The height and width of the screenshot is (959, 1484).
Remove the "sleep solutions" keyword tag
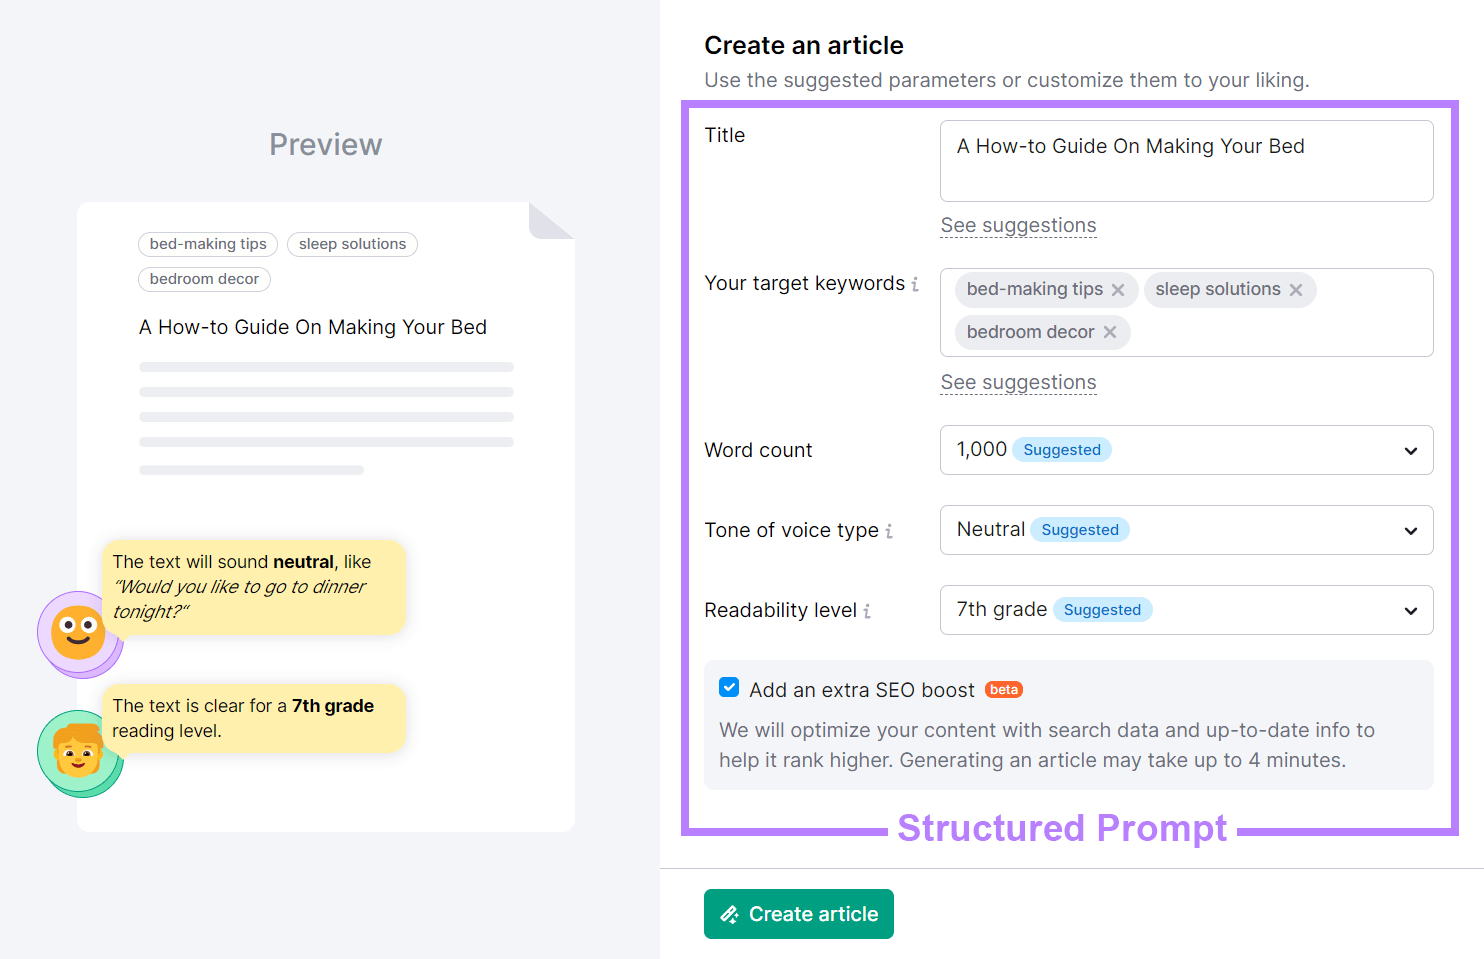pos(1296,289)
